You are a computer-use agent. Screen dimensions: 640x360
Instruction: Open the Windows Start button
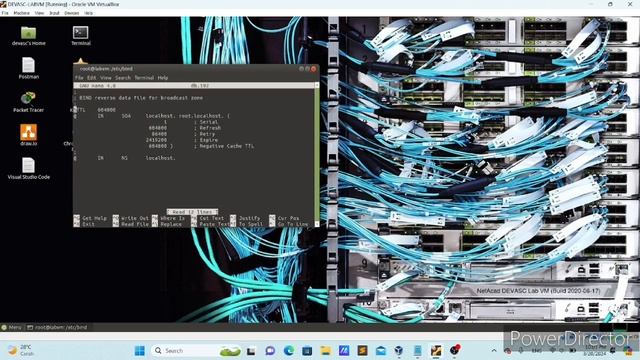tap(140, 351)
